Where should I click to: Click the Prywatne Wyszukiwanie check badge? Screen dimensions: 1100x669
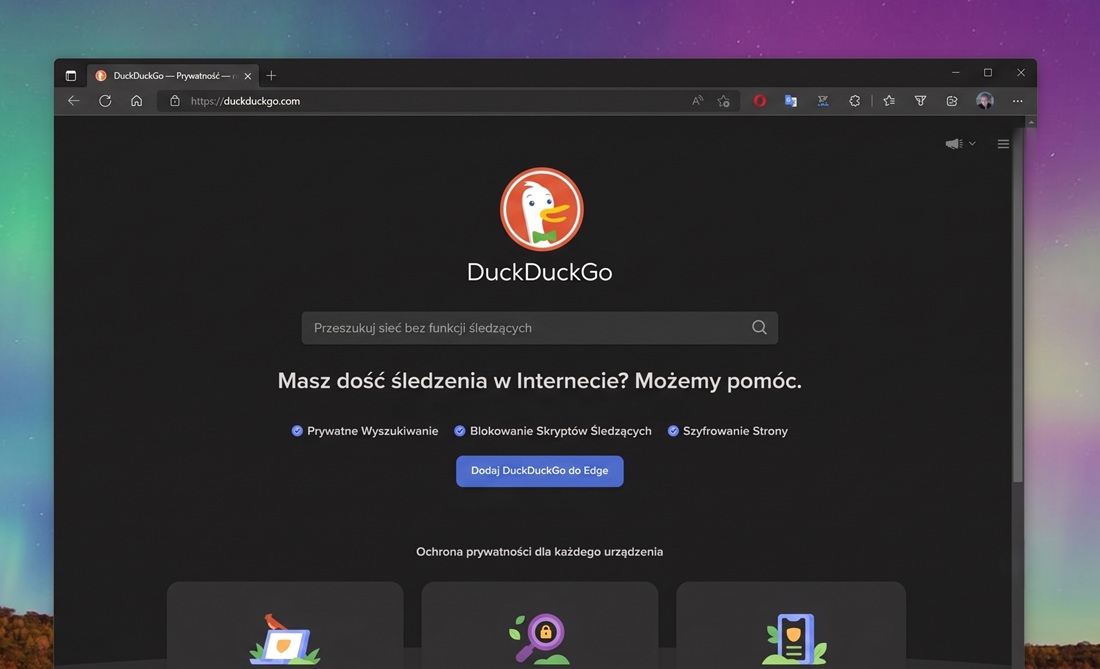pyautogui.click(x=297, y=431)
